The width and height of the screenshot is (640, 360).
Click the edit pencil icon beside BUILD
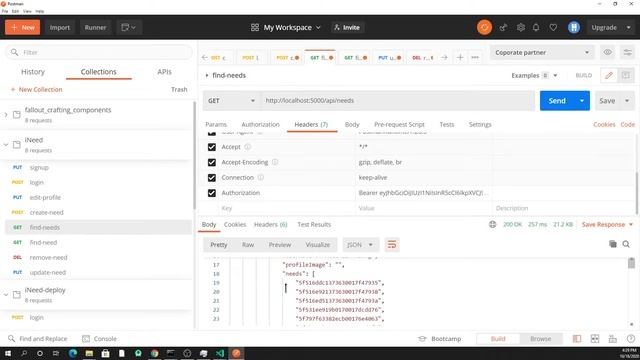[609, 76]
